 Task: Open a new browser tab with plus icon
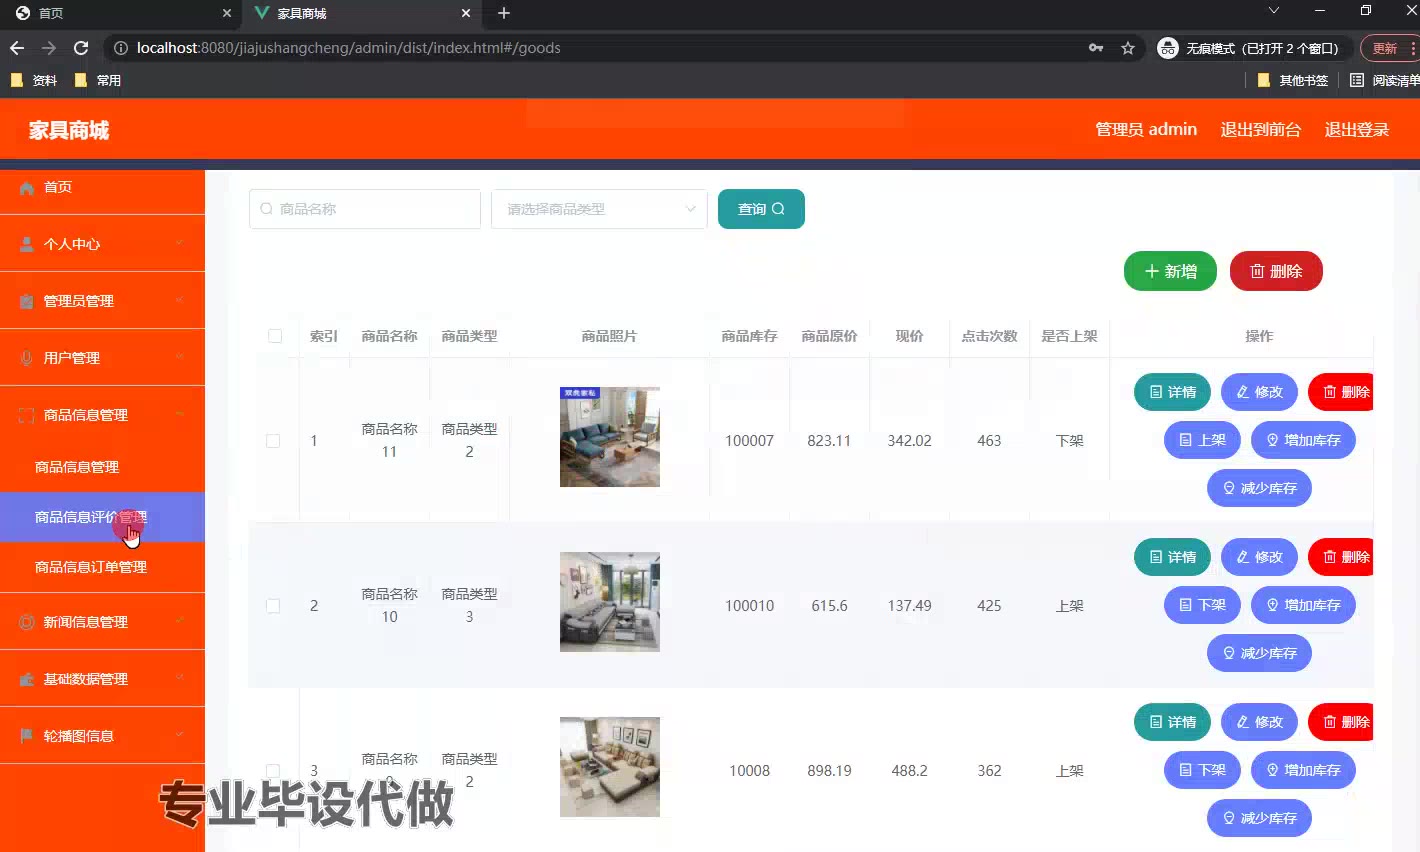(x=504, y=13)
